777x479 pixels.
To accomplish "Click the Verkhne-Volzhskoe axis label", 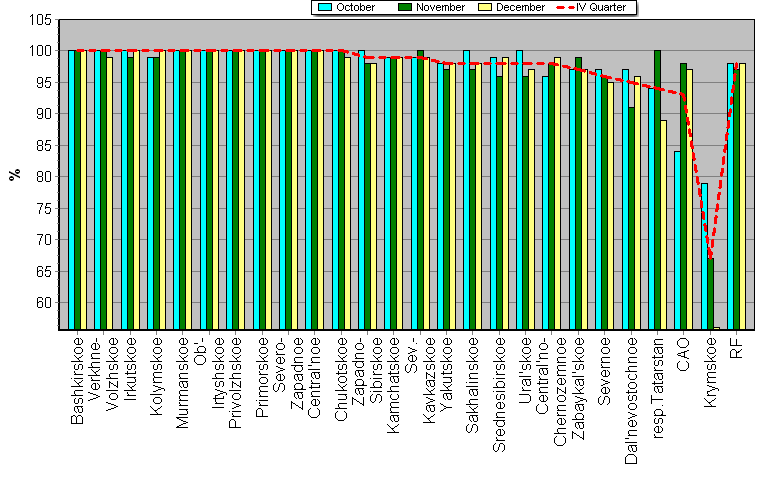I will pyautogui.click(x=103, y=374).
